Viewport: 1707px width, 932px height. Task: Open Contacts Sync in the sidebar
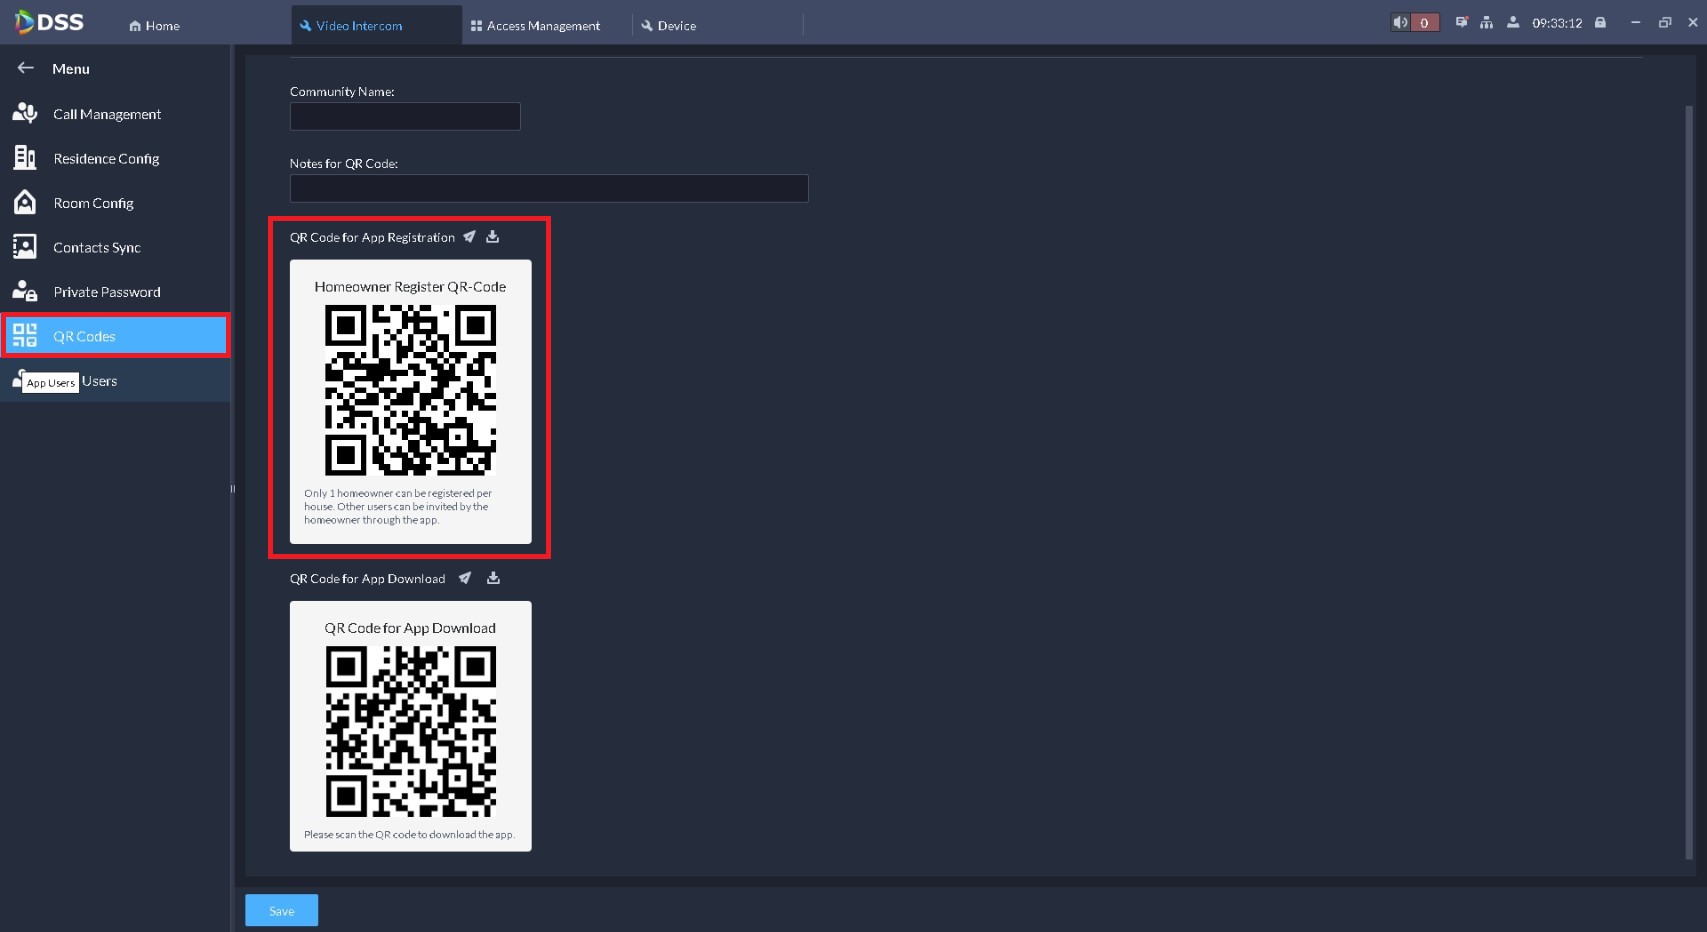tap(115, 247)
